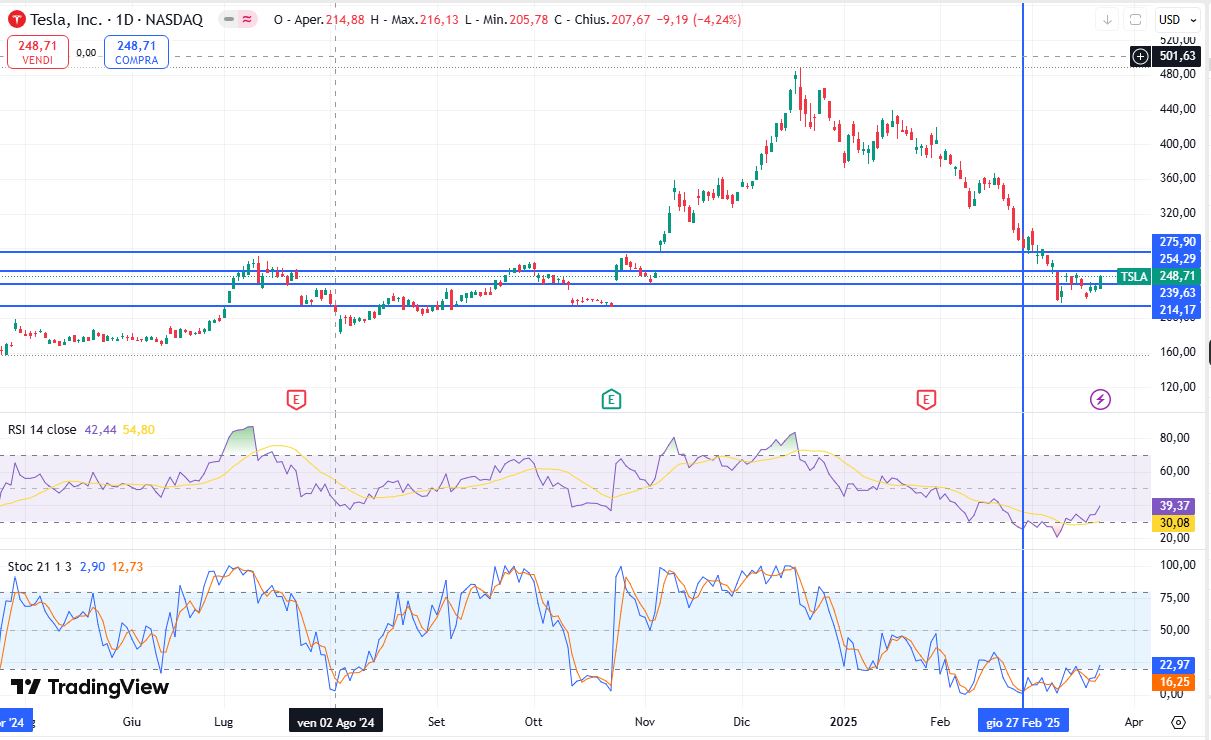Click the 275,90 horizontal line price label
This screenshot has height=740, width=1211.
(x=1178, y=242)
